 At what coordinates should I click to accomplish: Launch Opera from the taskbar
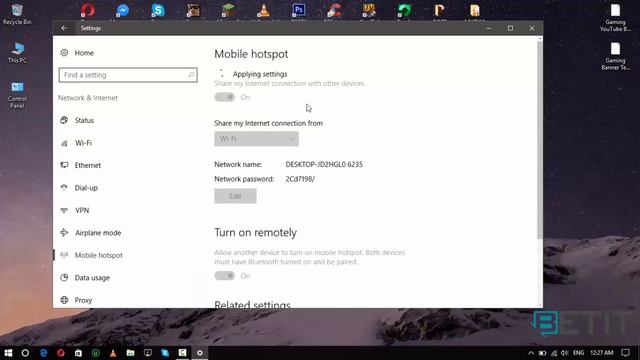[x=61, y=353]
